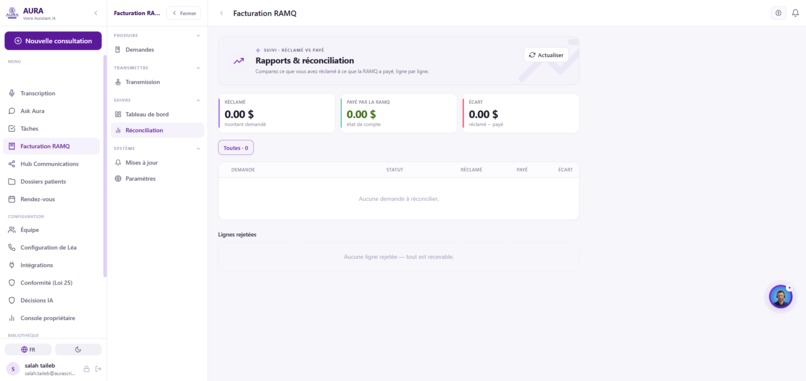Screen dimensions: 806x381
Task: Toggle dark mode with moon button
Action: pos(78,350)
